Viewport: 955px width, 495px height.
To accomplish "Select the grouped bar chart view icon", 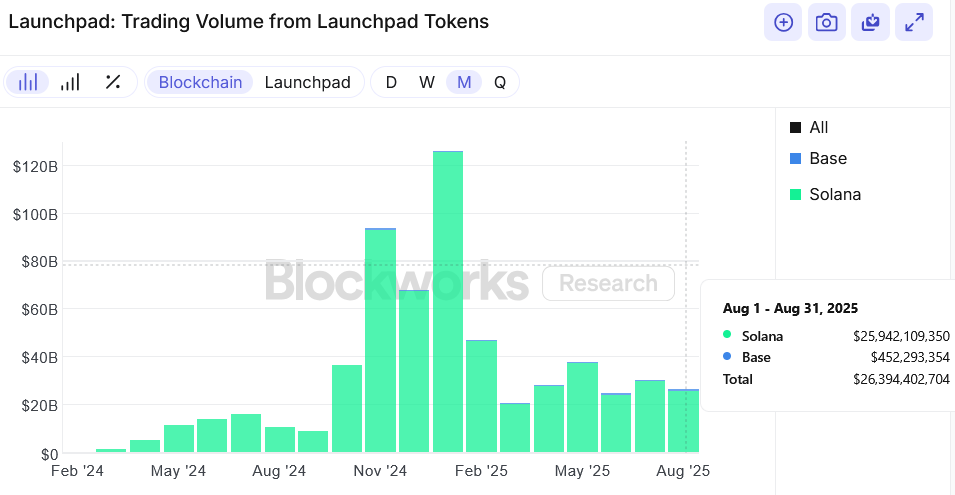I will point(27,82).
